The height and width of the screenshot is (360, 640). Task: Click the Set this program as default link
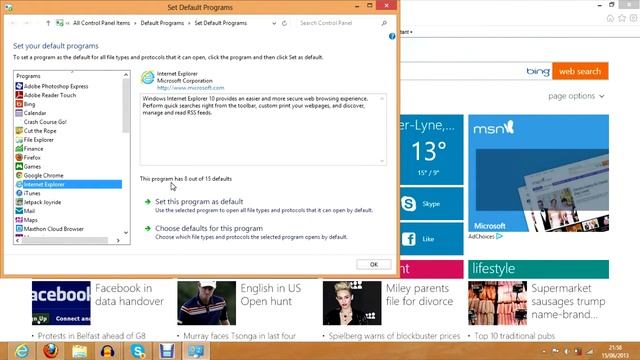pos(199,202)
